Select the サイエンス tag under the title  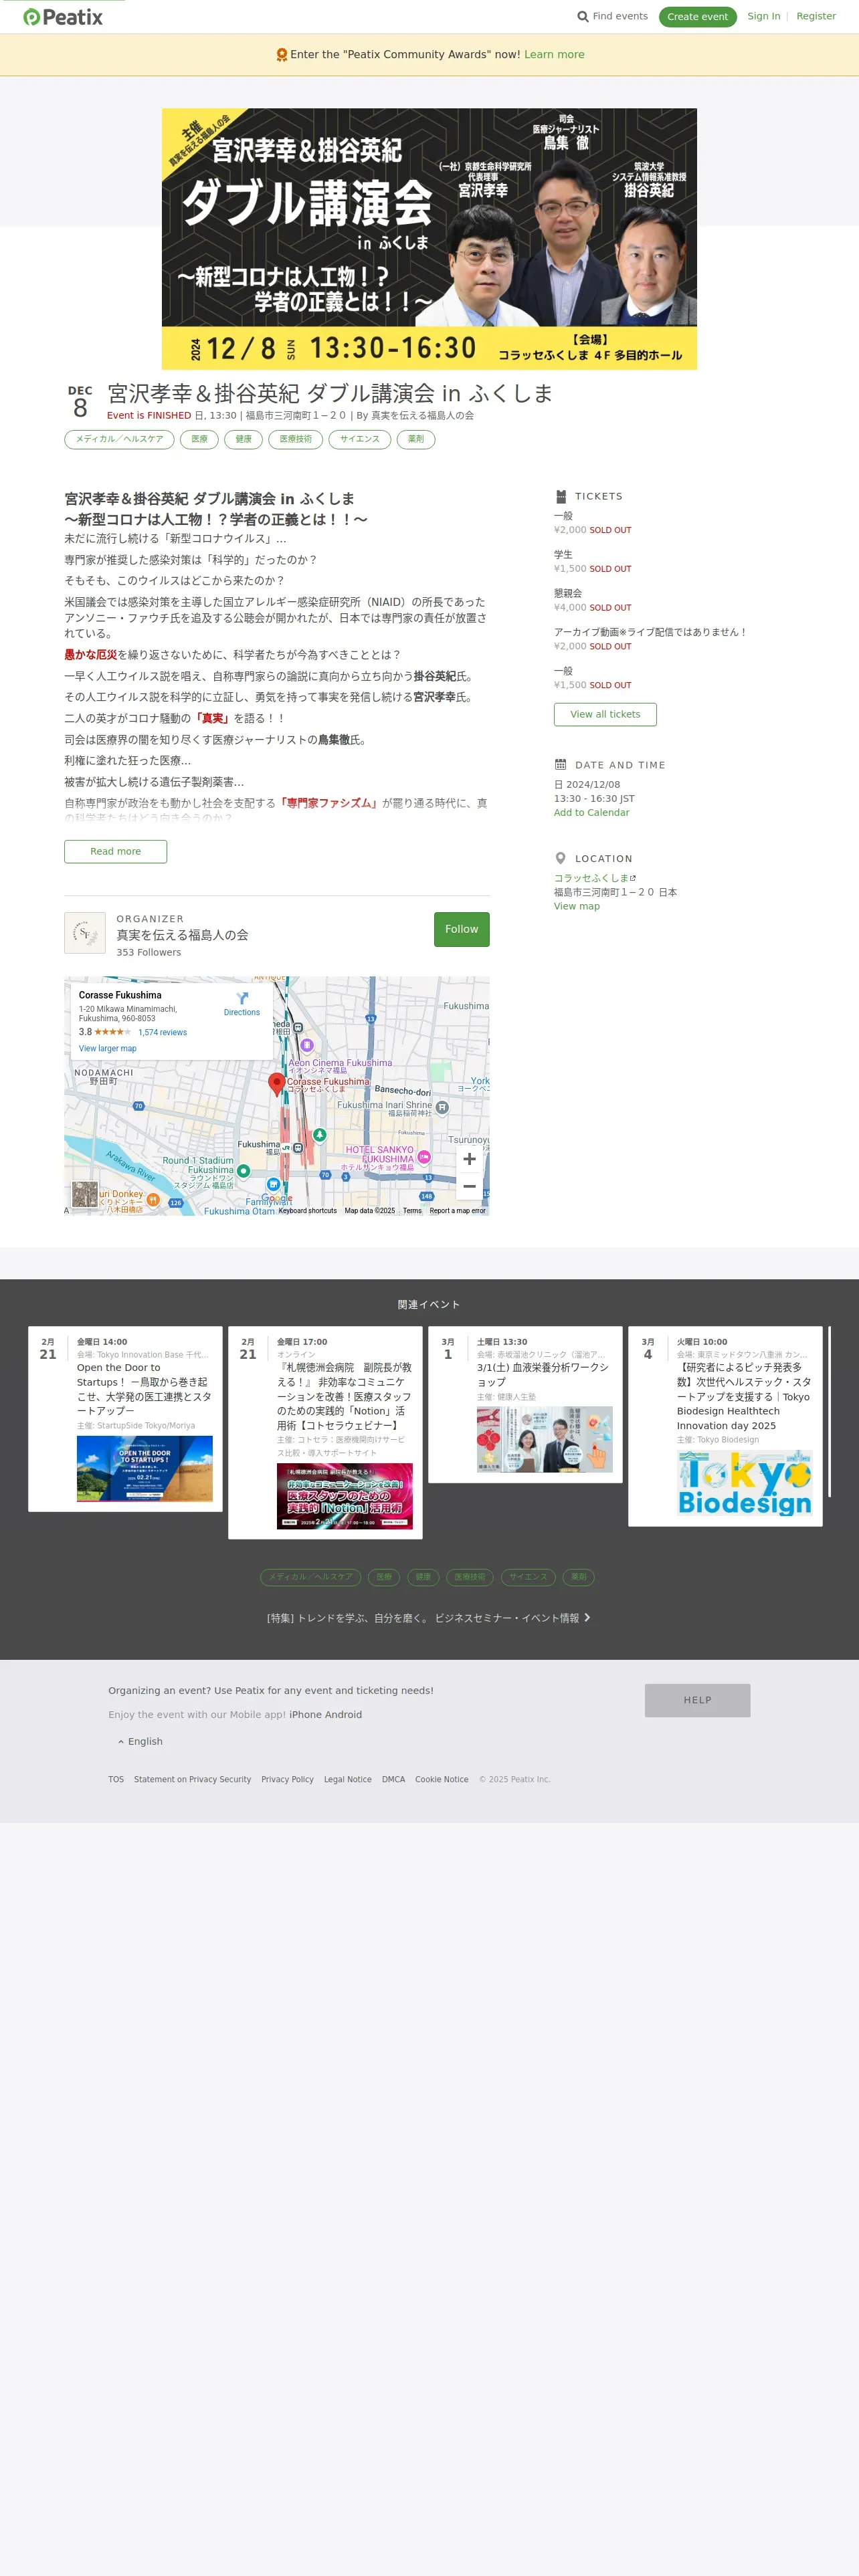(x=360, y=439)
